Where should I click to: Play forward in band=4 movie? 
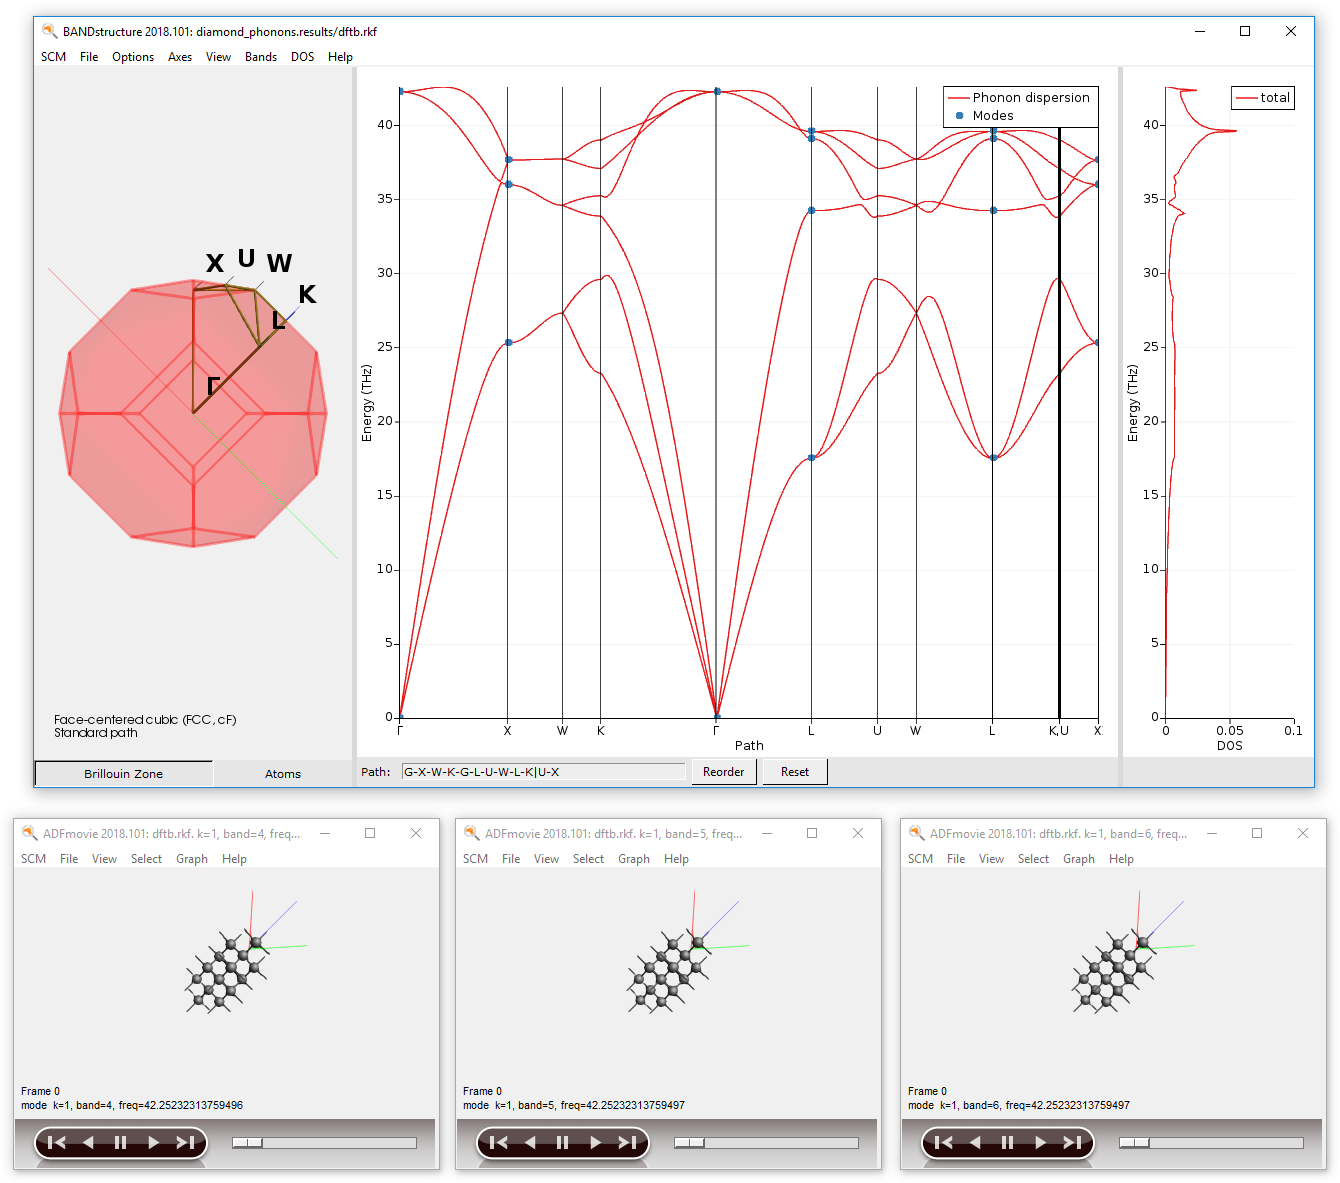coord(153,1143)
